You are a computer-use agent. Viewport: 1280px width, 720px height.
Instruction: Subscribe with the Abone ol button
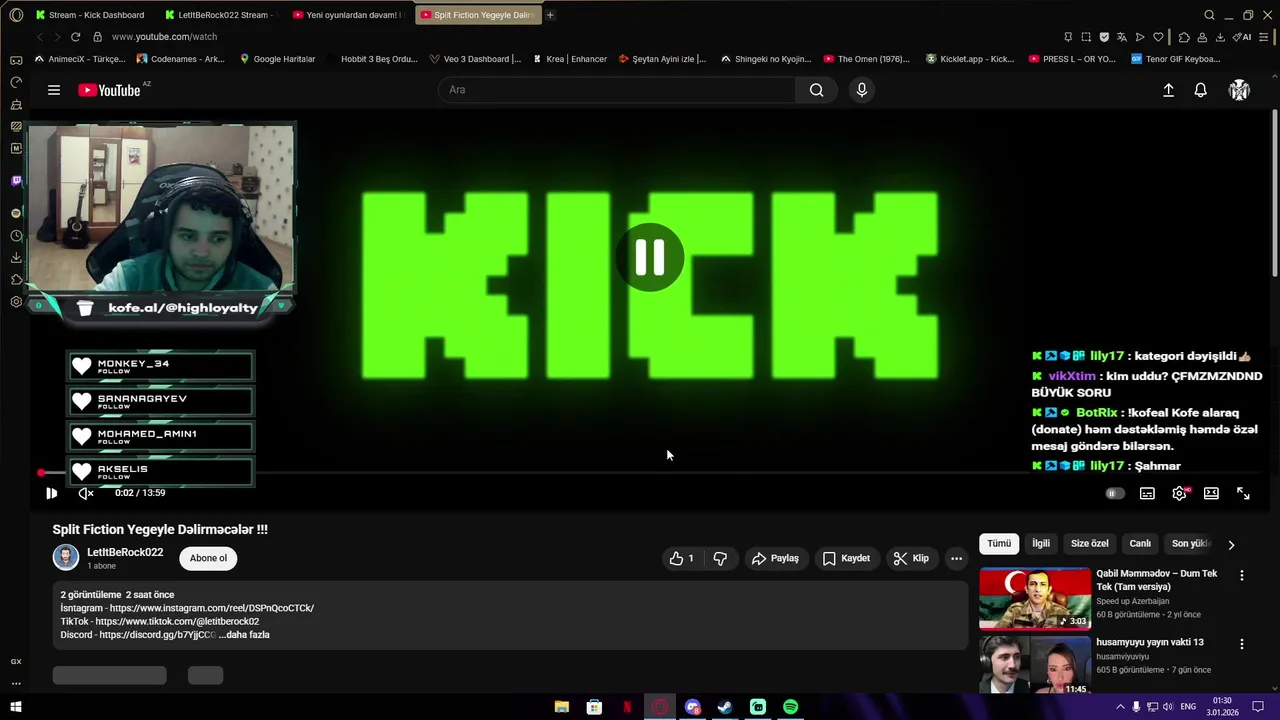(208, 558)
